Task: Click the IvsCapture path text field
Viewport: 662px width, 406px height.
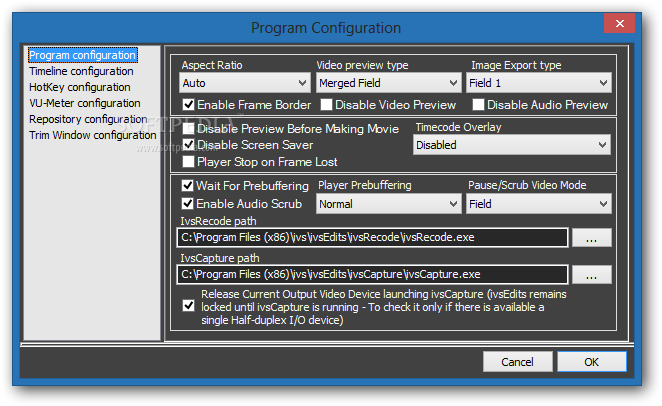Action: [372, 274]
